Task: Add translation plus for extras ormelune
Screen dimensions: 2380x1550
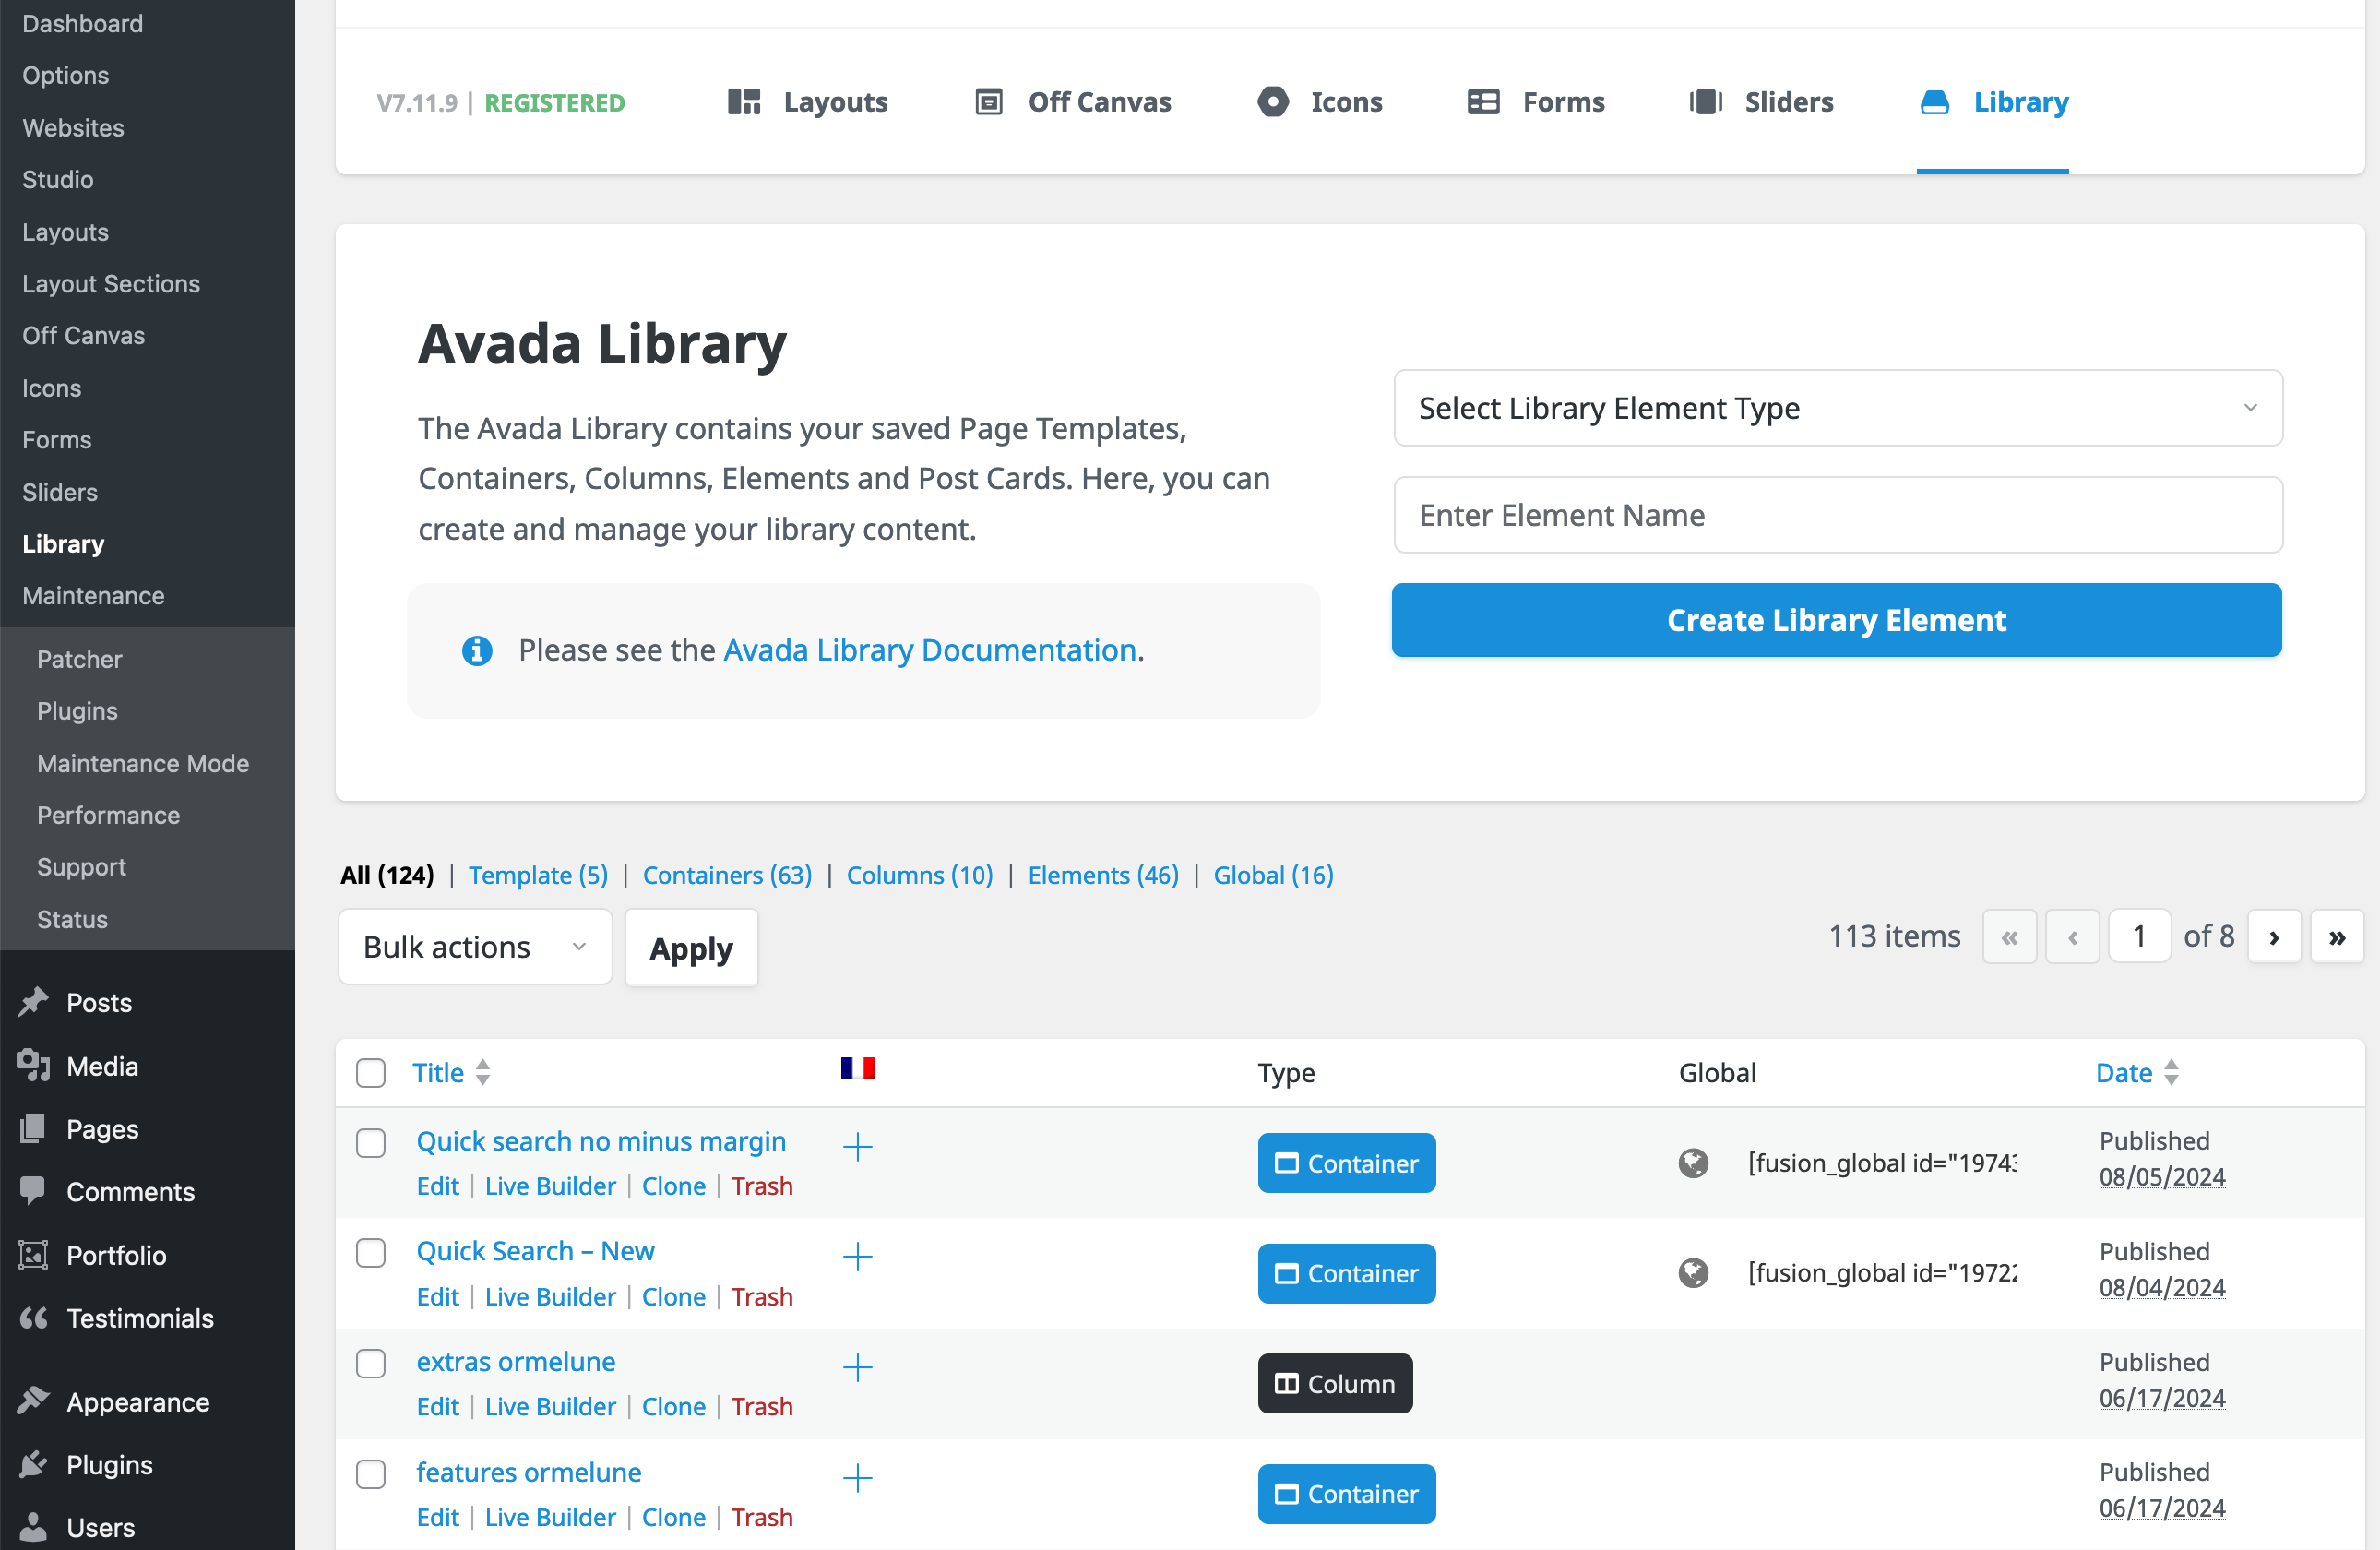Action: click(x=857, y=1367)
